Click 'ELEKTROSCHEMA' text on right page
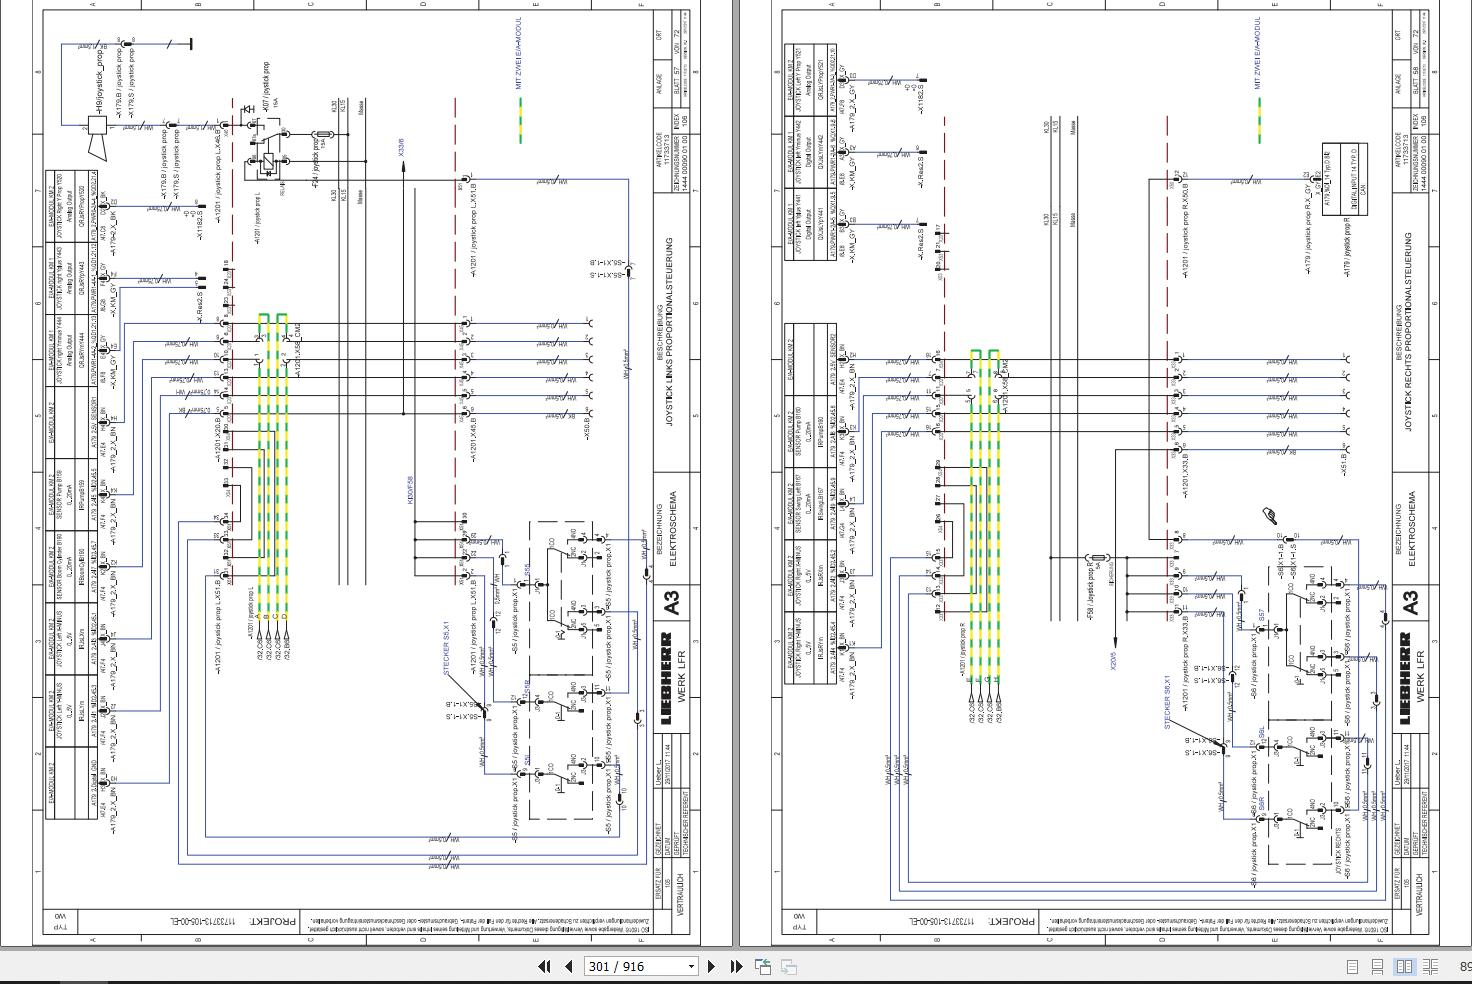The width and height of the screenshot is (1472, 984). [1411, 529]
